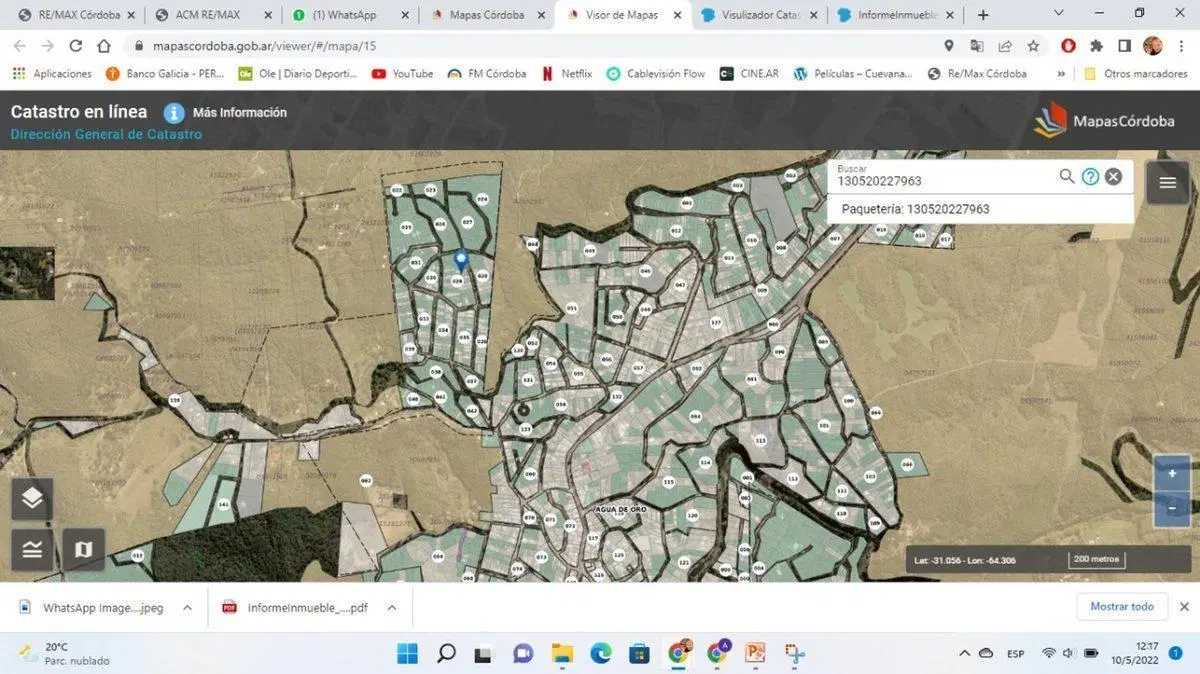Expand options for WhatsApp Image download
Viewport: 1200px width, 674px height.
point(187,607)
